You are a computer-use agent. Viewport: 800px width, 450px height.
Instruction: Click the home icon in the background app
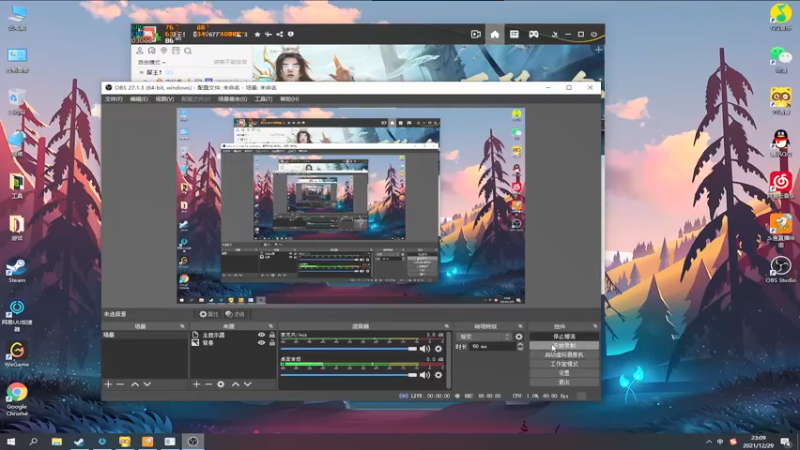[494, 34]
